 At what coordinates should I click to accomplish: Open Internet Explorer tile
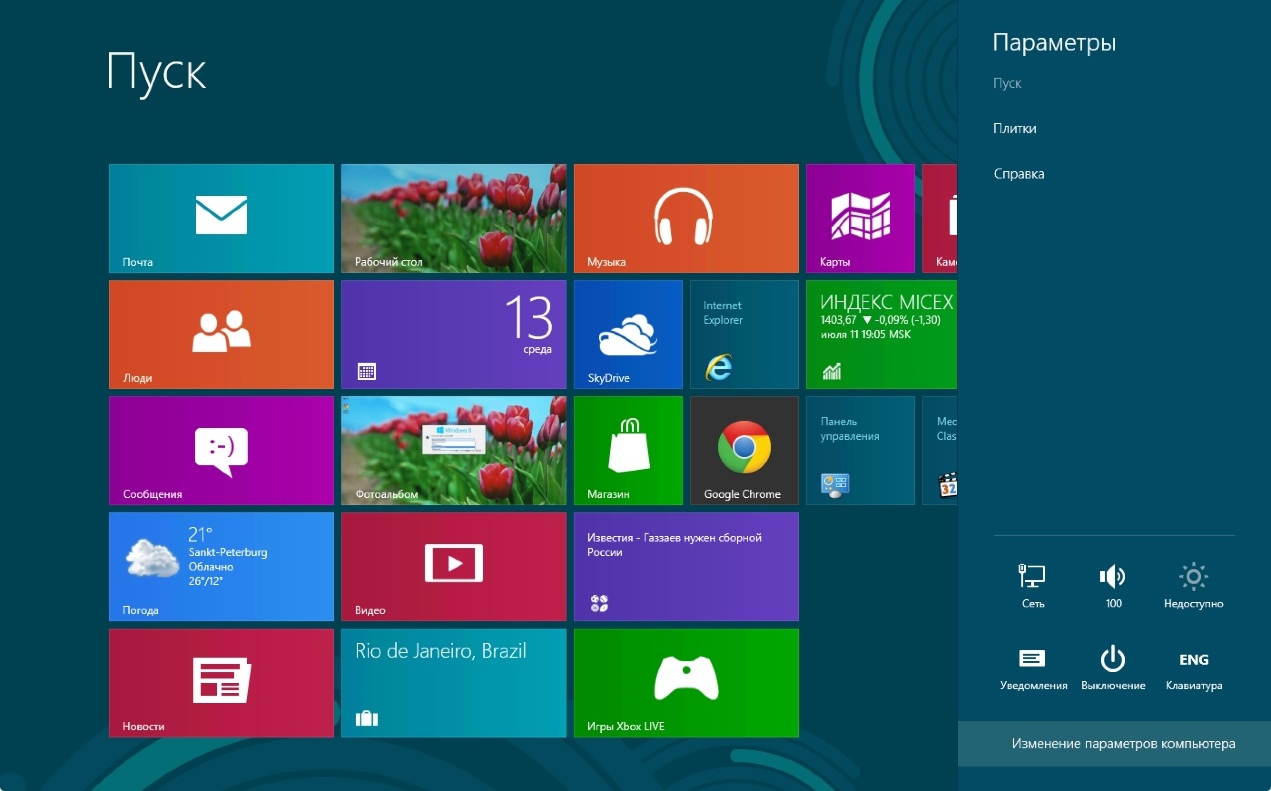[x=744, y=334]
